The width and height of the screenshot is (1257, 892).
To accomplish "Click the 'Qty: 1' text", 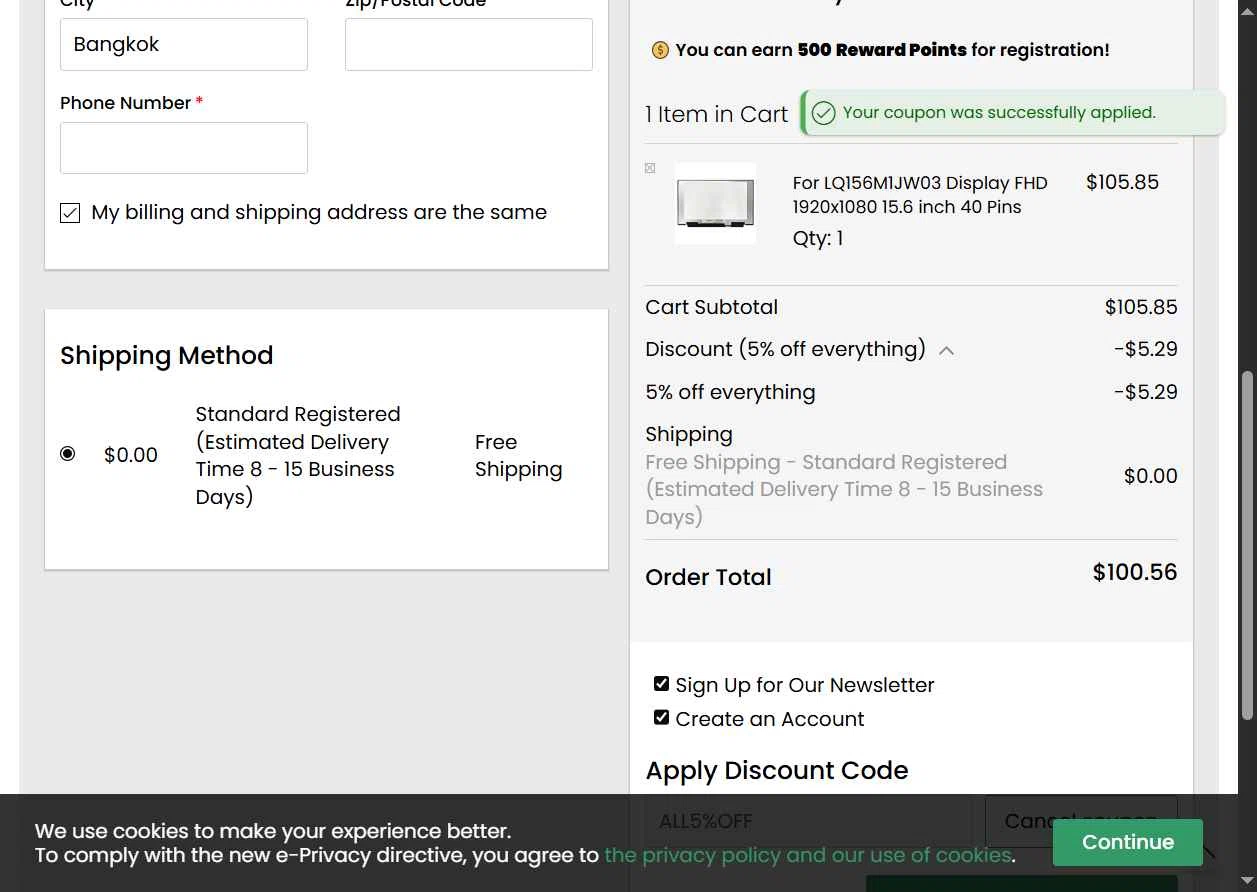I will [x=818, y=238].
